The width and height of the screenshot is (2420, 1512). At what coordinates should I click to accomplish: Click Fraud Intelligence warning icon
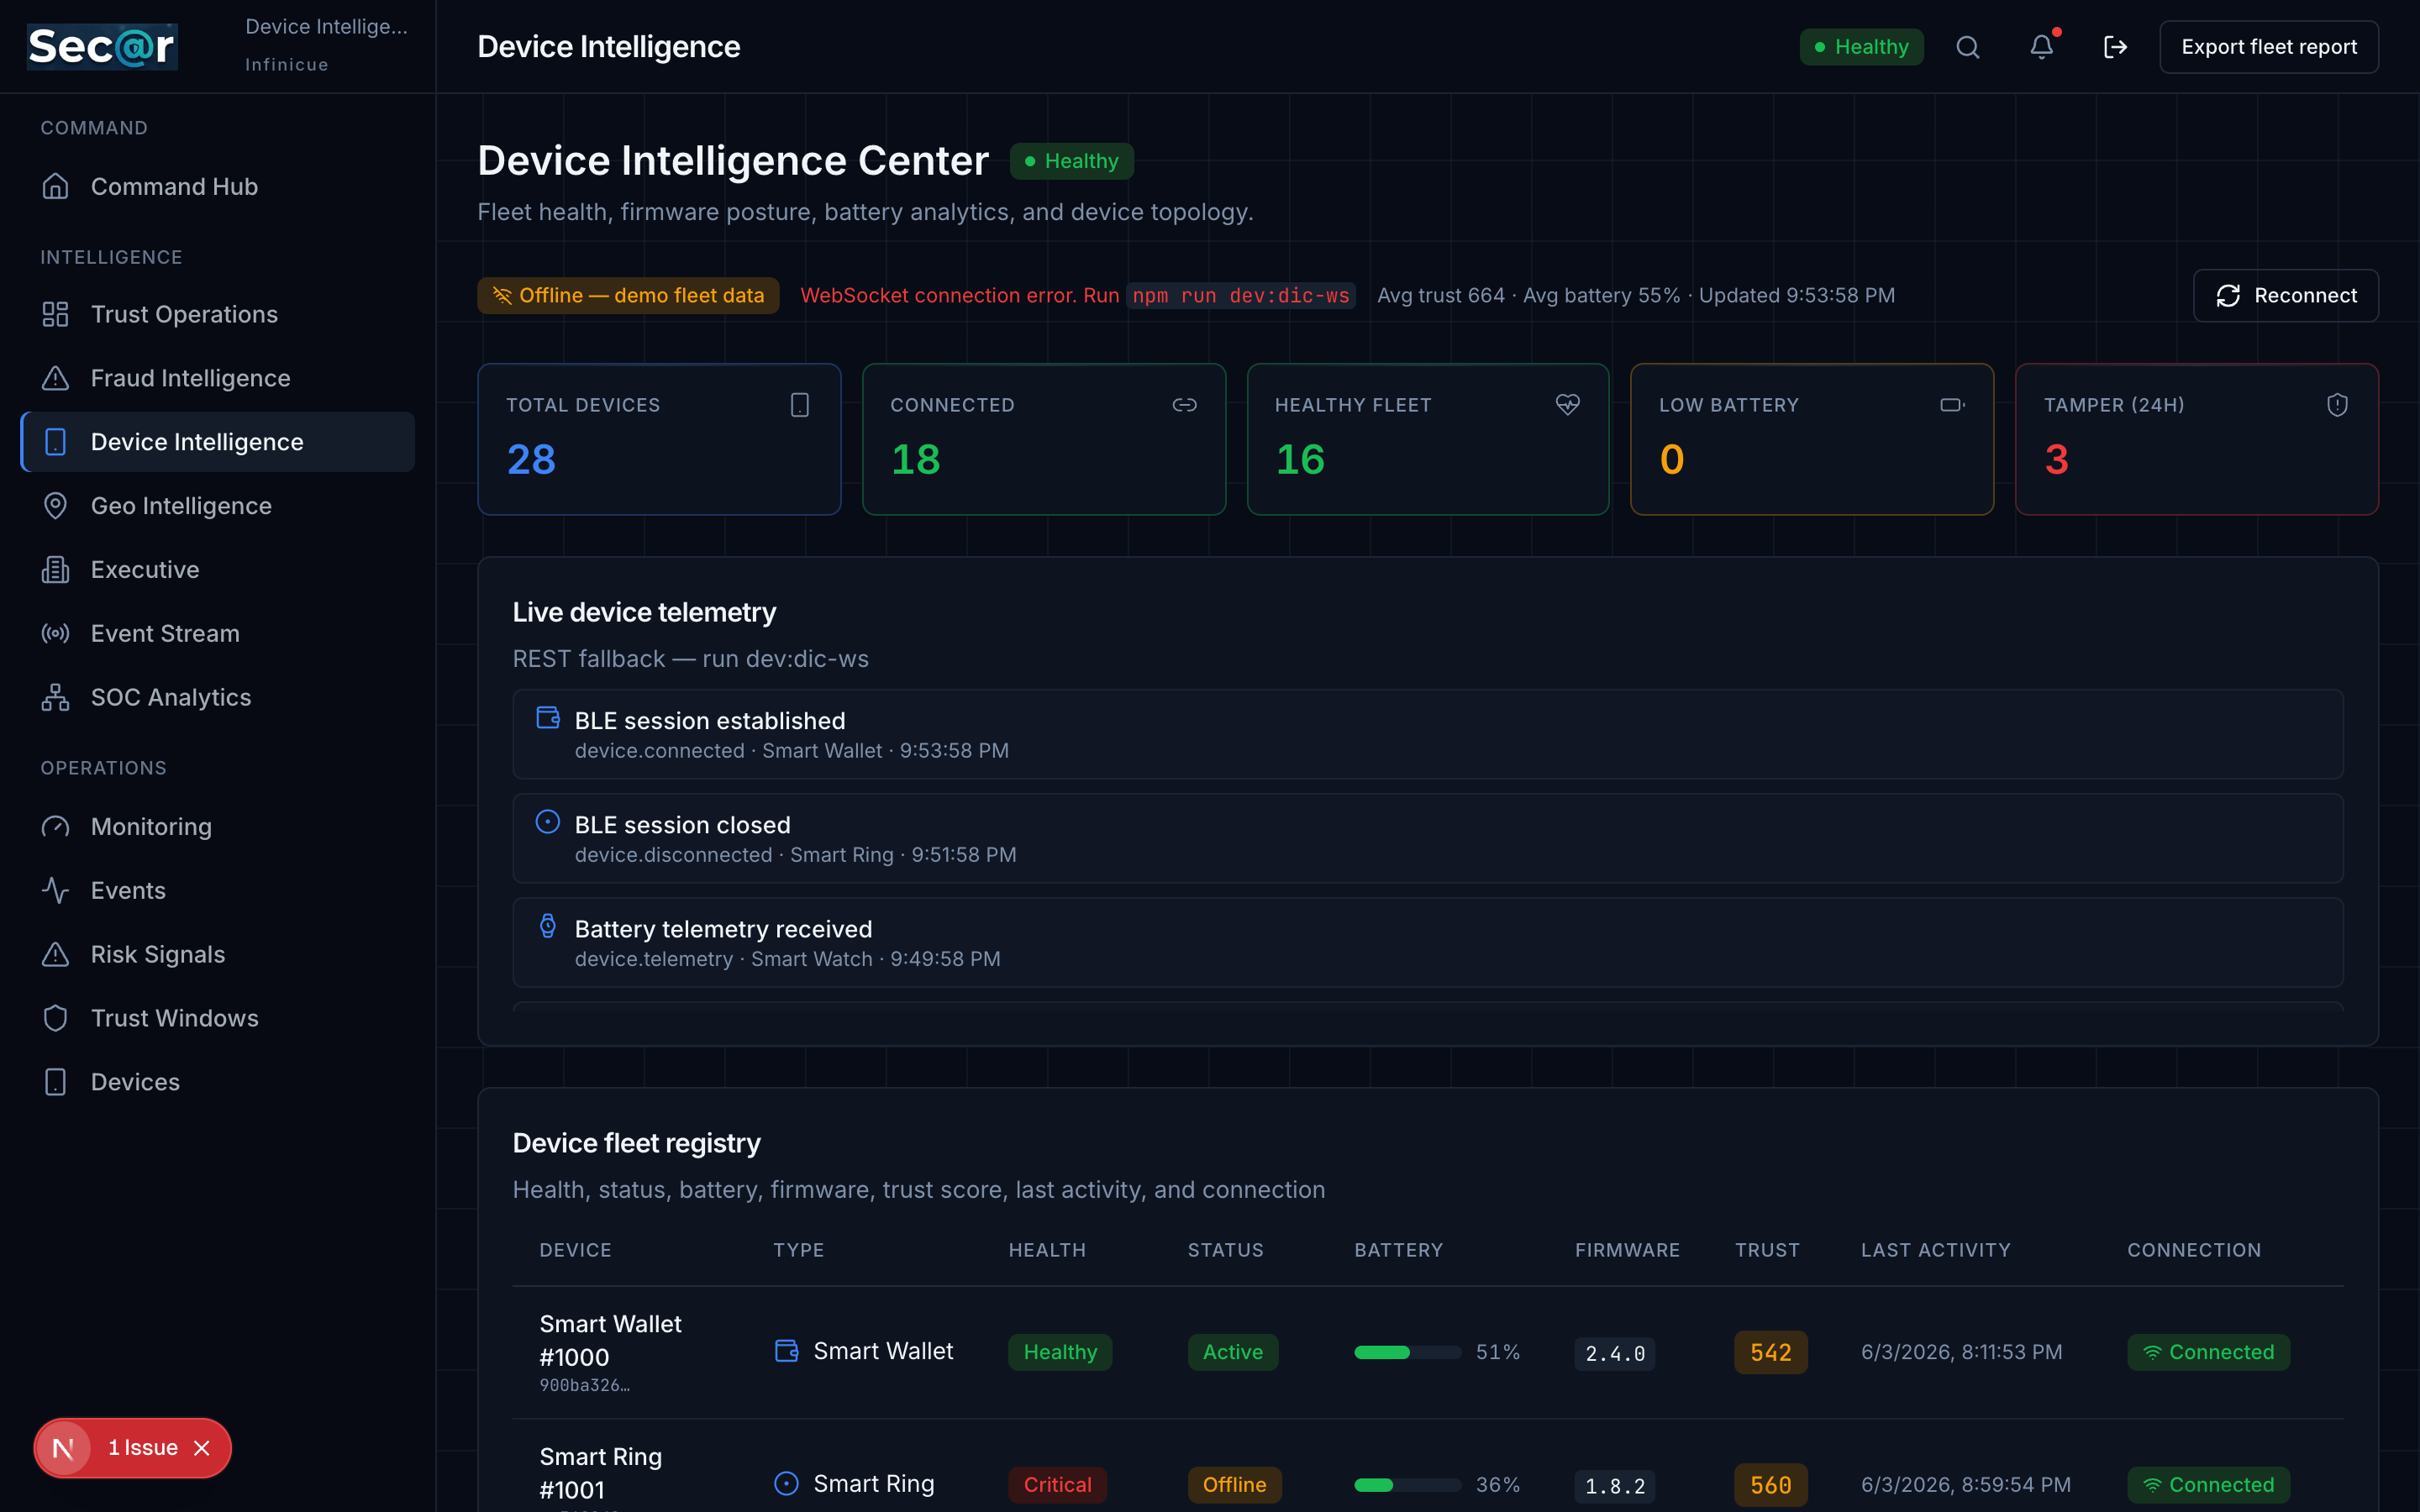click(56, 378)
